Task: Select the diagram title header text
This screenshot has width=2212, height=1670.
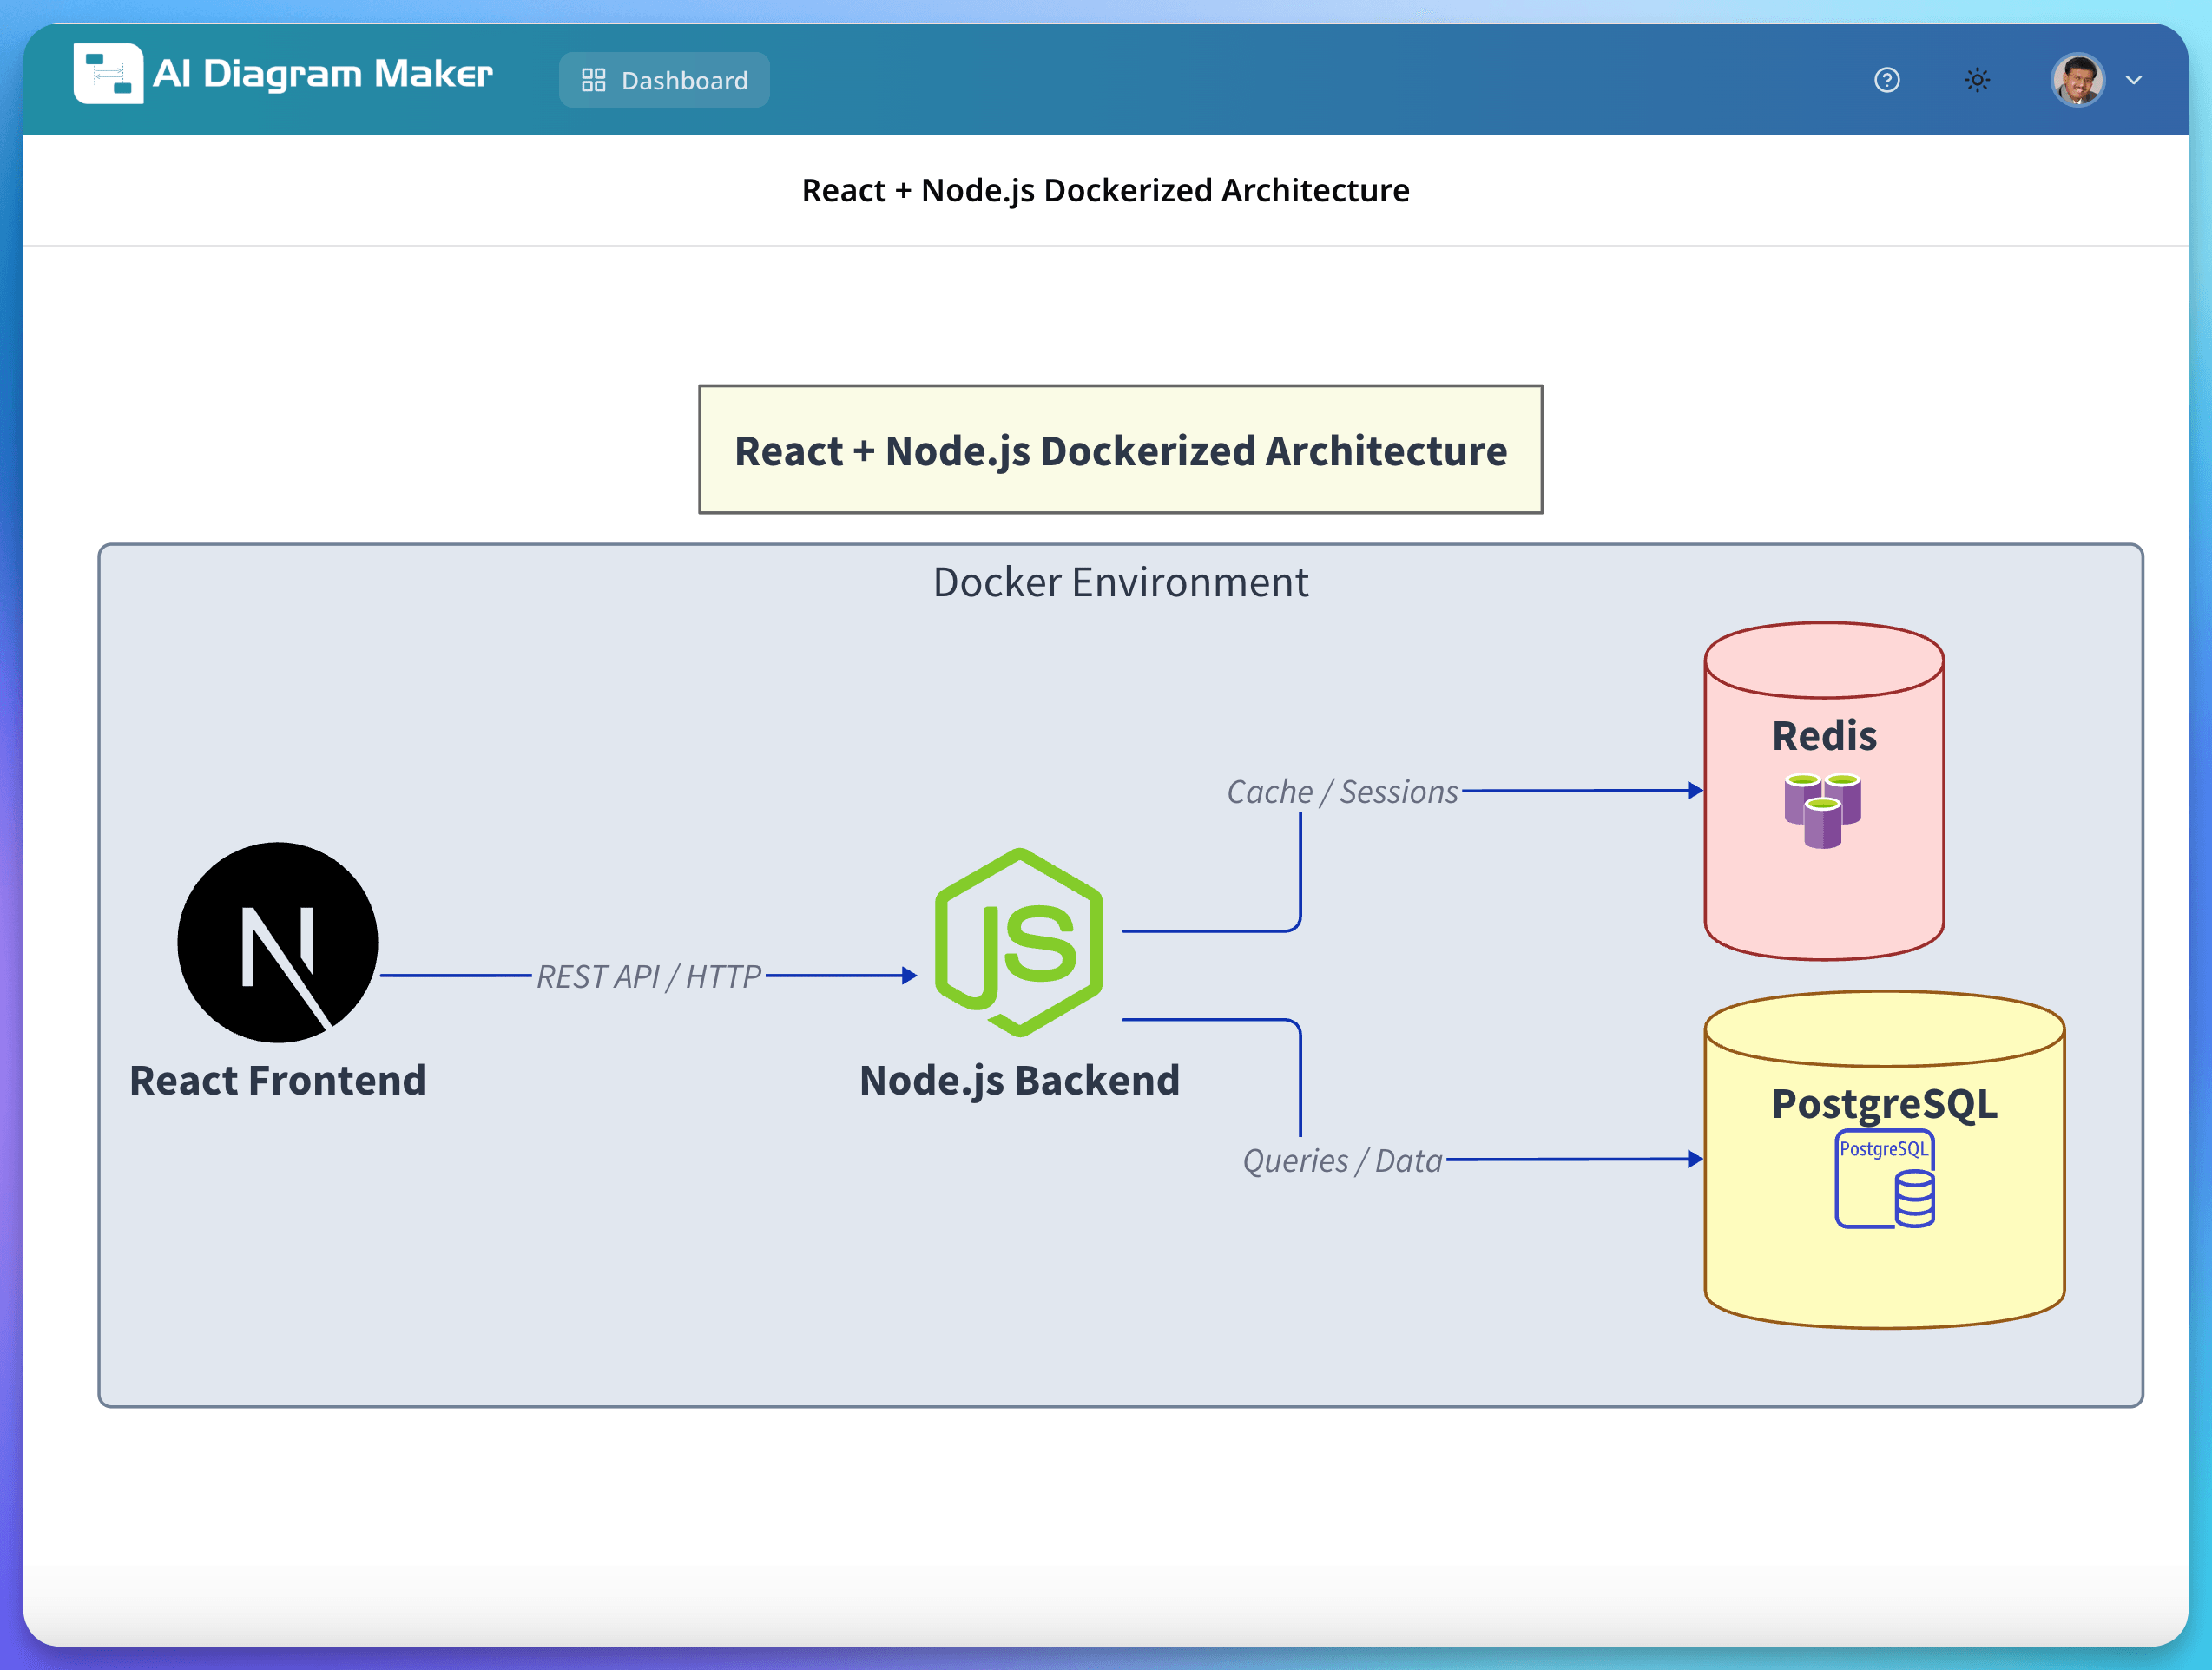Action: click(x=1106, y=190)
